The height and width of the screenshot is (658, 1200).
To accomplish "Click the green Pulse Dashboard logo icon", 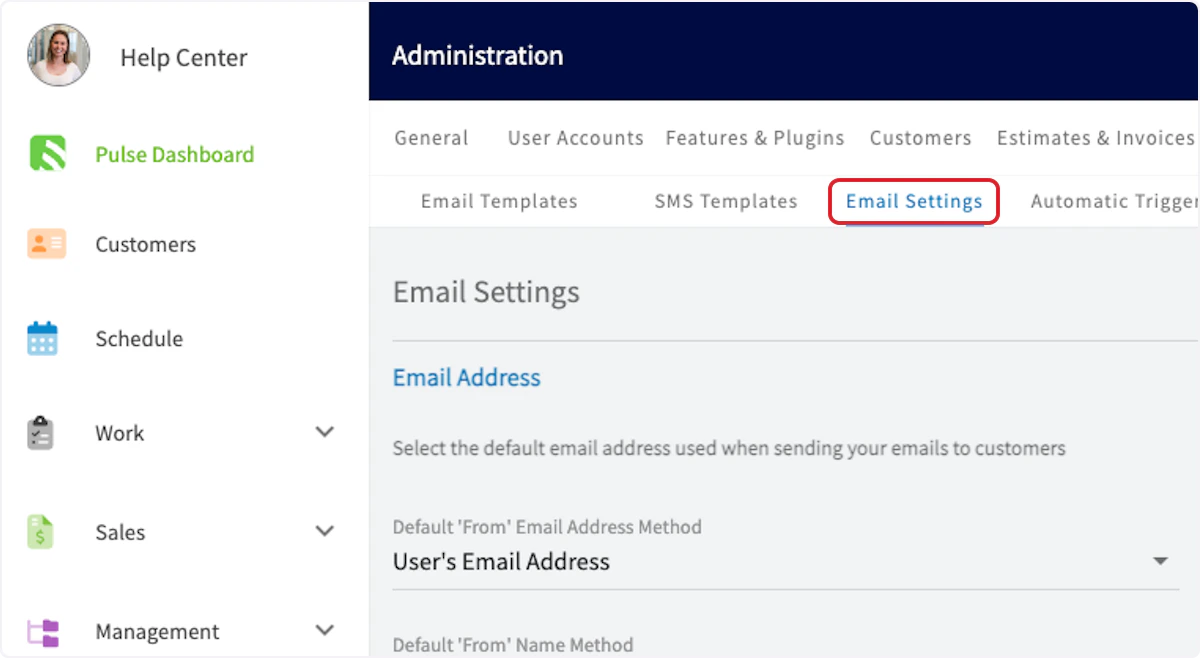I will tap(46, 154).
